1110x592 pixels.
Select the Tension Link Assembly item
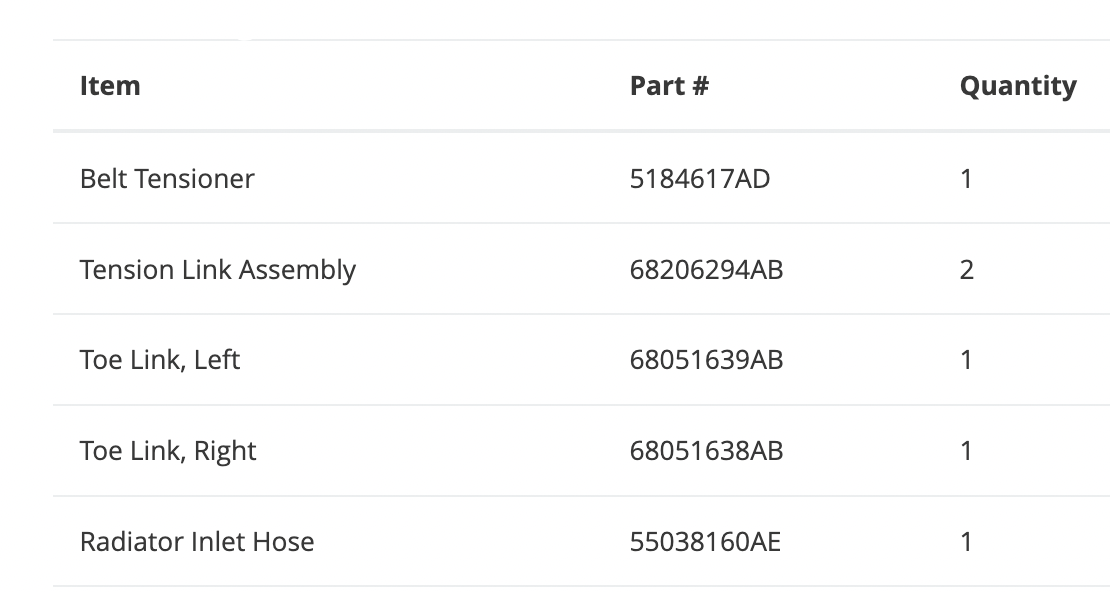[x=217, y=270]
